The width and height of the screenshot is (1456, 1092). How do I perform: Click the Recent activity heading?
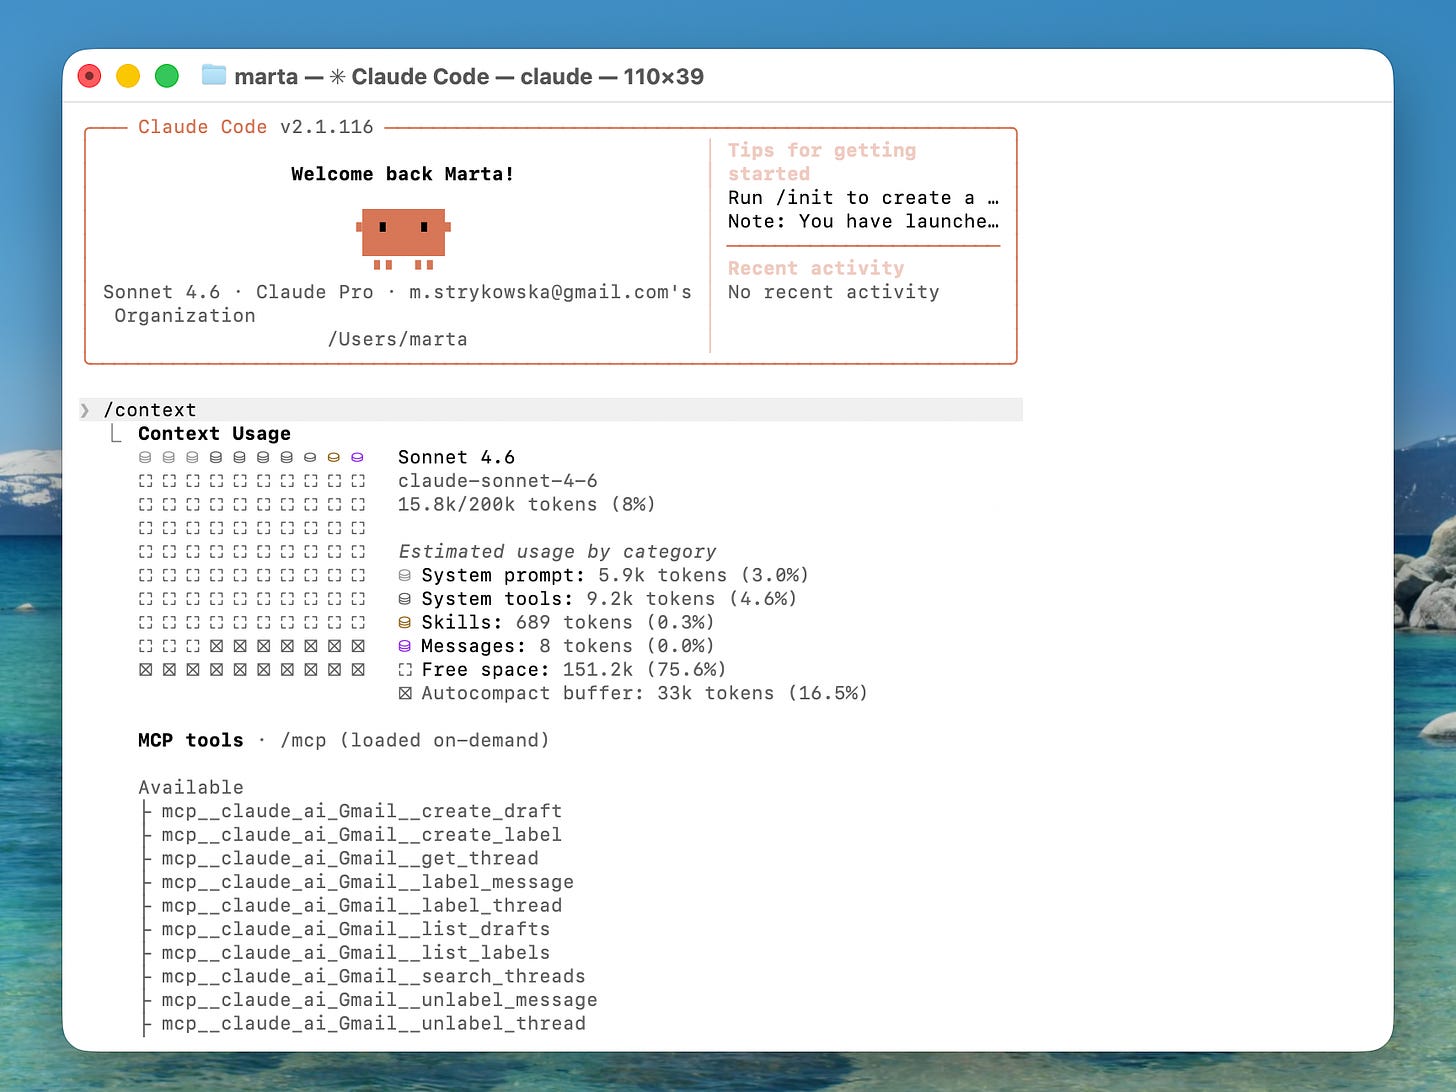(816, 268)
